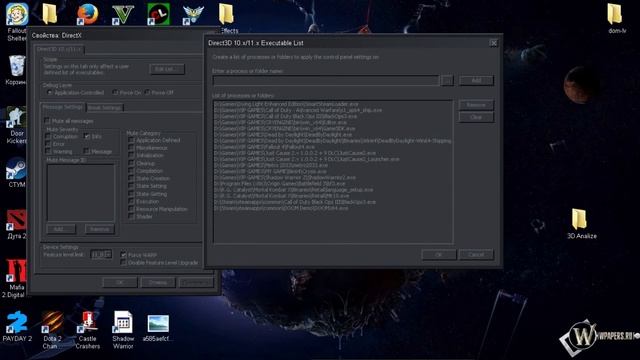This screenshot has width=640, height=360.
Task: Launch the GTA V desktop shortcut
Action: (x=122, y=14)
